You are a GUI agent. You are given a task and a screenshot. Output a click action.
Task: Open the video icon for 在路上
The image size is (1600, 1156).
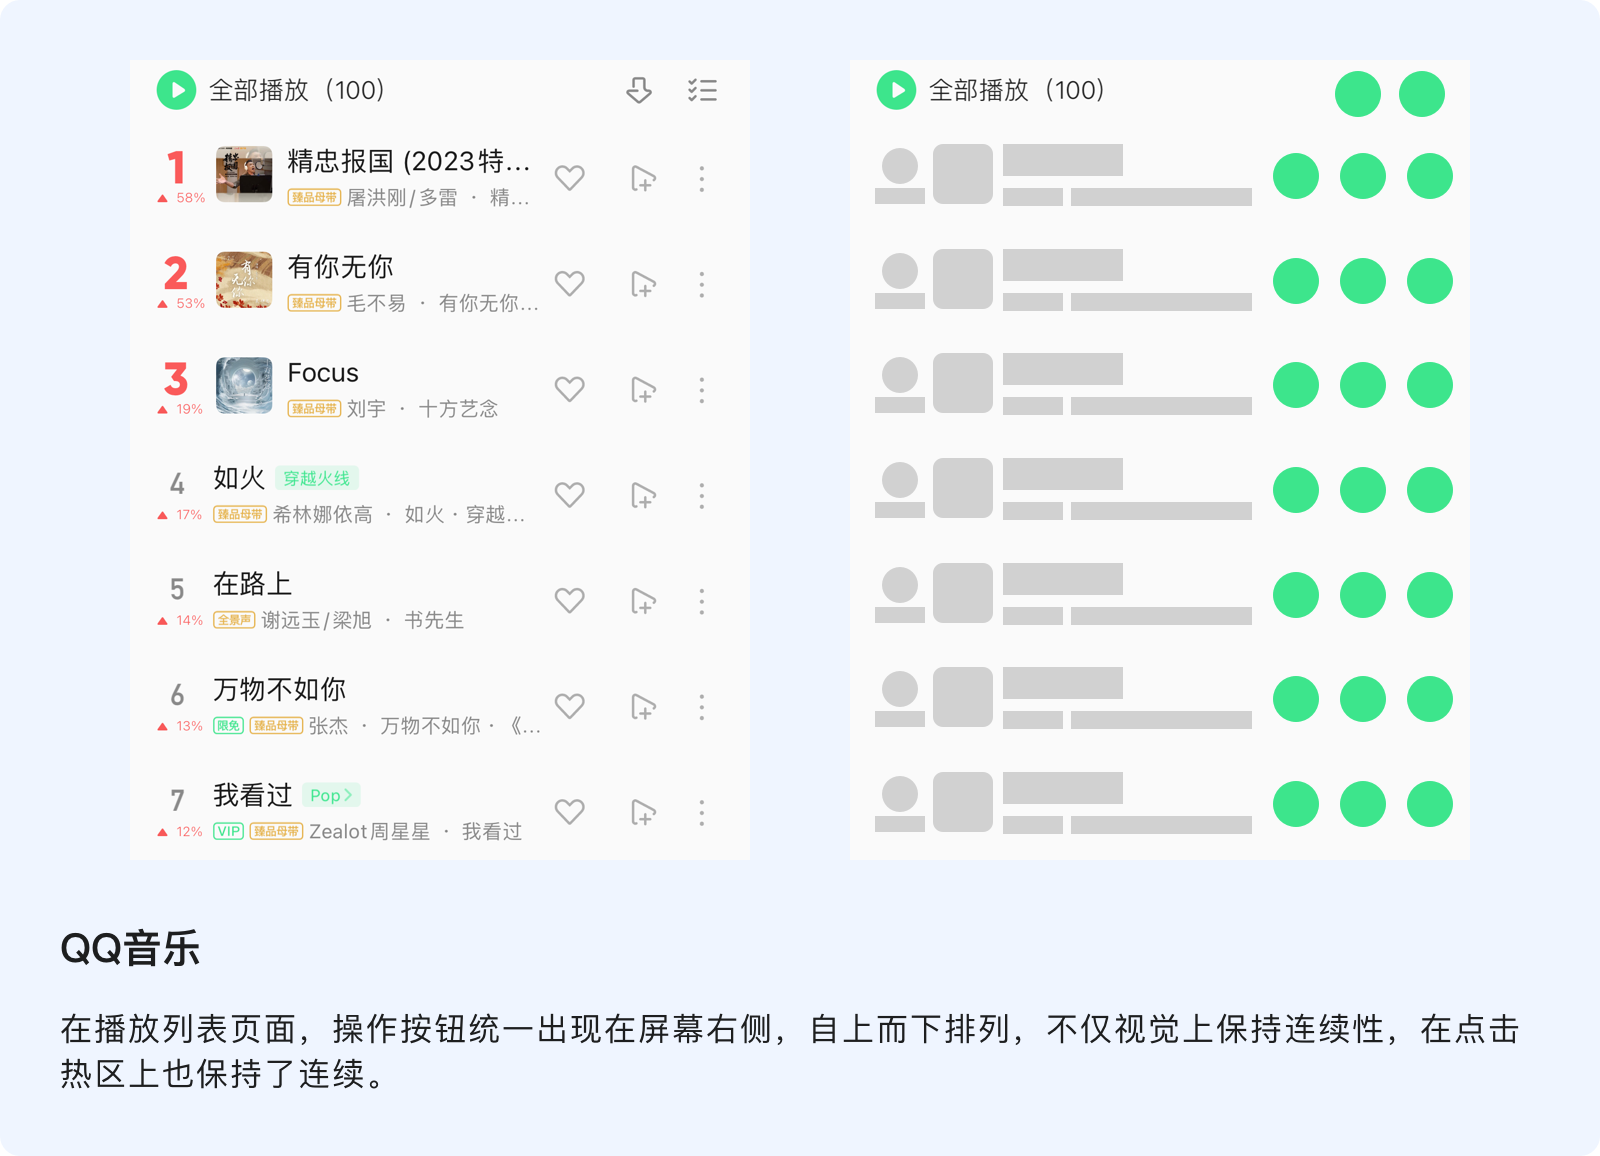coord(643,601)
